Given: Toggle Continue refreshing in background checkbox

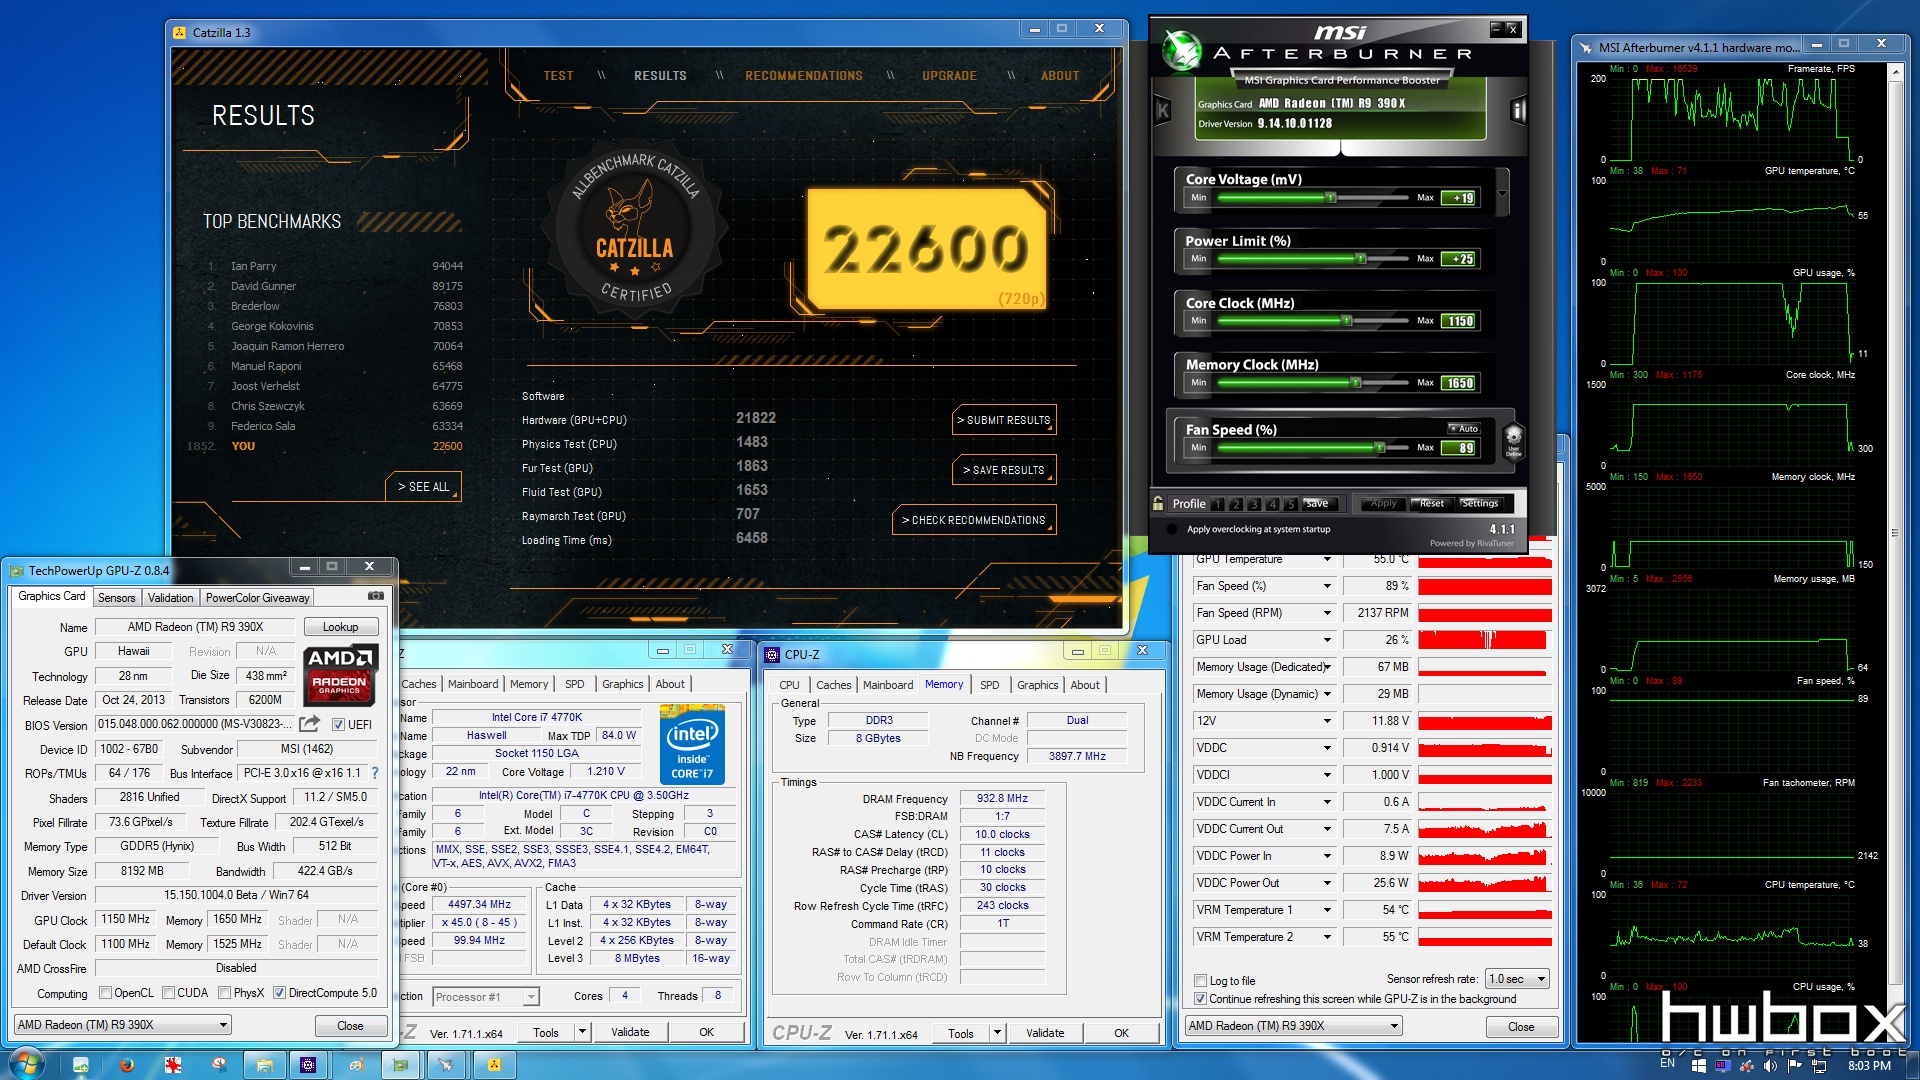Looking at the screenshot, I should 1200,999.
